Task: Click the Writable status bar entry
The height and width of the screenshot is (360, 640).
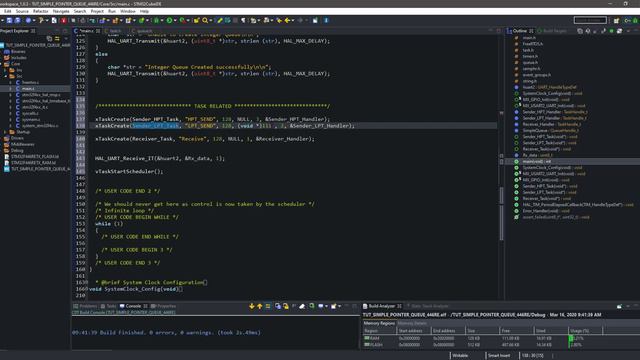Action: [x=460, y=356]
